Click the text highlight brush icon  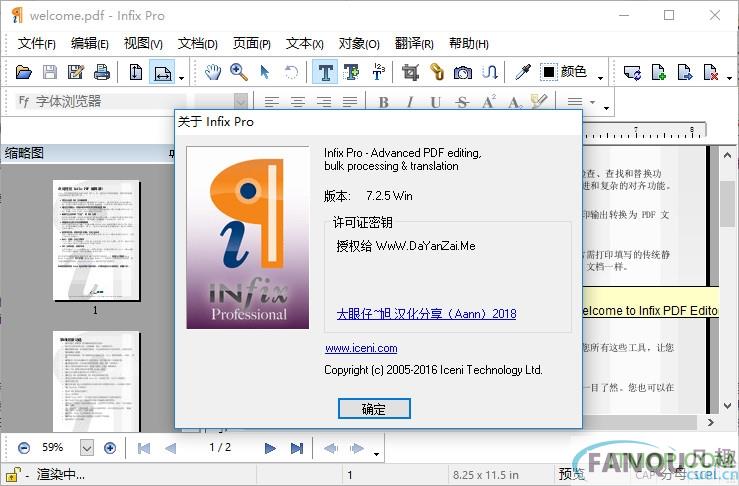pyautogui.click(x=539, y=101)
